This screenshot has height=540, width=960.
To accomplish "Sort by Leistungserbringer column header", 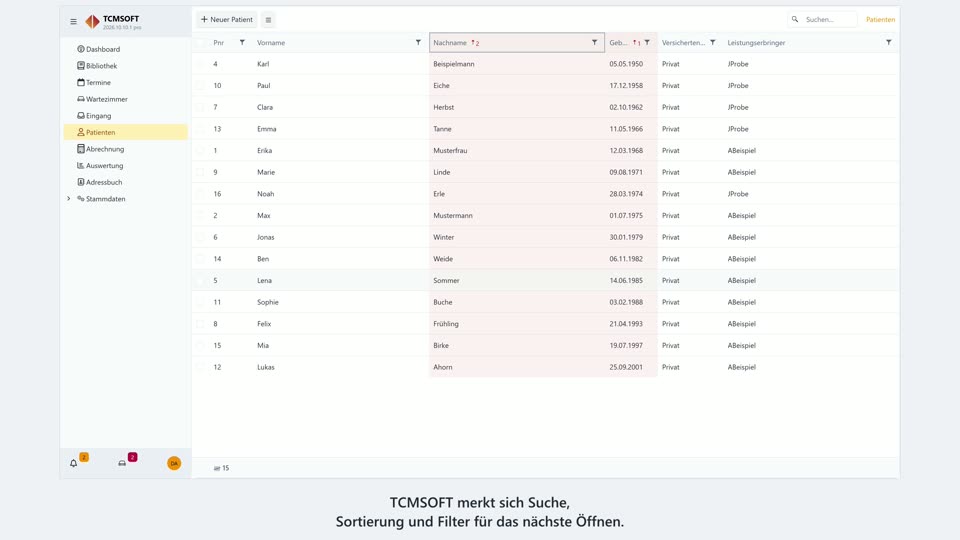I will (756, 43).
